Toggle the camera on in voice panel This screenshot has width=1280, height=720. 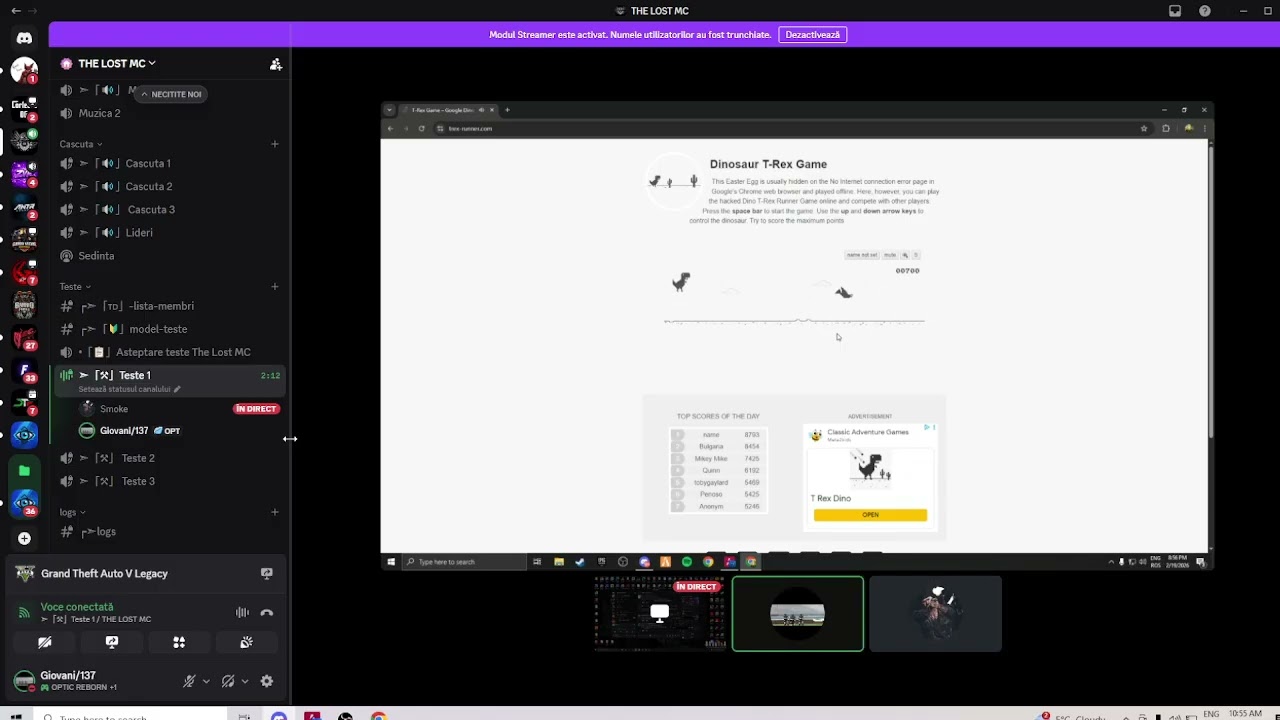45,642
